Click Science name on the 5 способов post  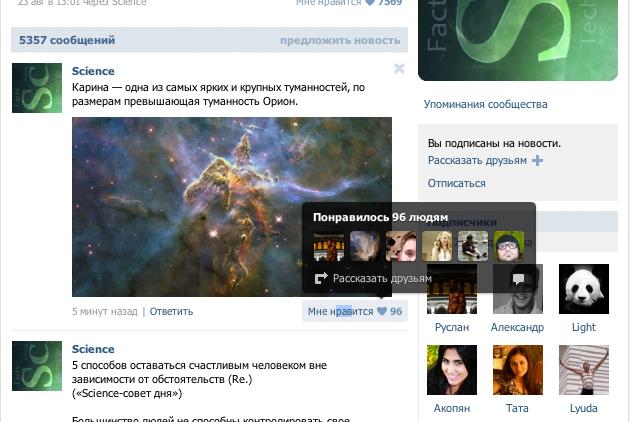pos(93,349)
